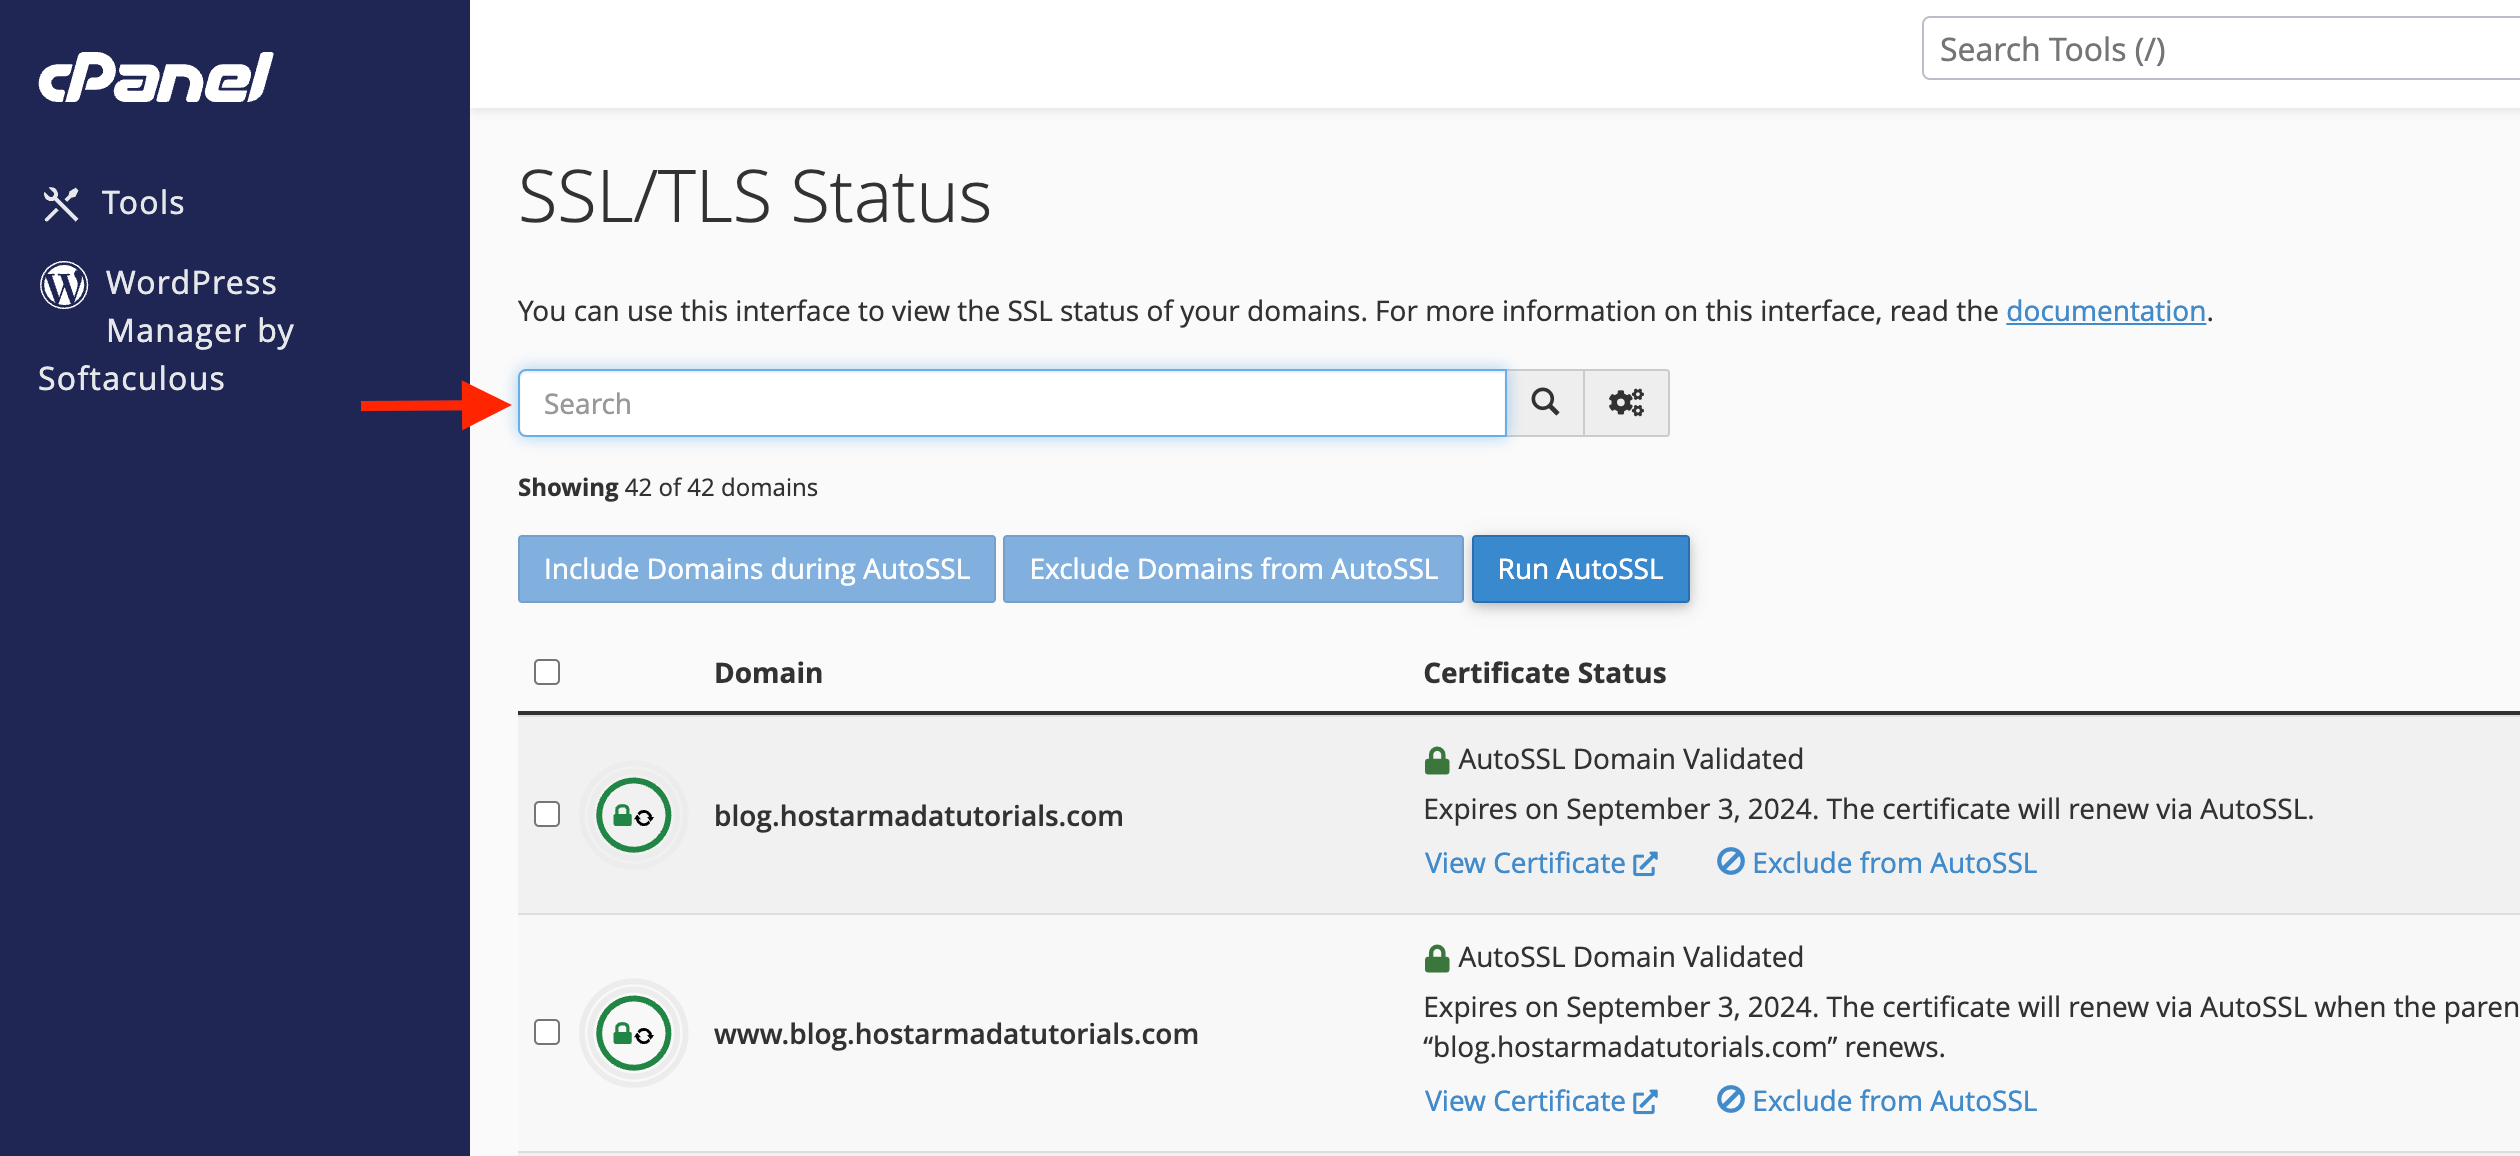Open the documentation link

click(x=2106, y=311)
